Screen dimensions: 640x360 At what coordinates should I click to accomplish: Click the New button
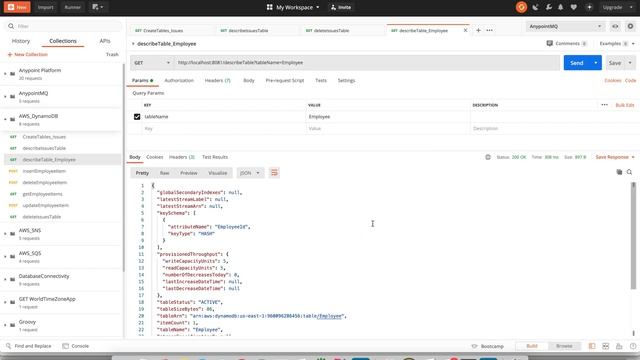point(17,7)
